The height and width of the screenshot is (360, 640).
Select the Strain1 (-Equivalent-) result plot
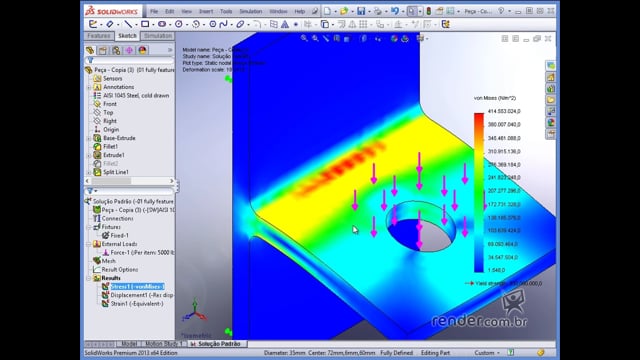[137, 304]
